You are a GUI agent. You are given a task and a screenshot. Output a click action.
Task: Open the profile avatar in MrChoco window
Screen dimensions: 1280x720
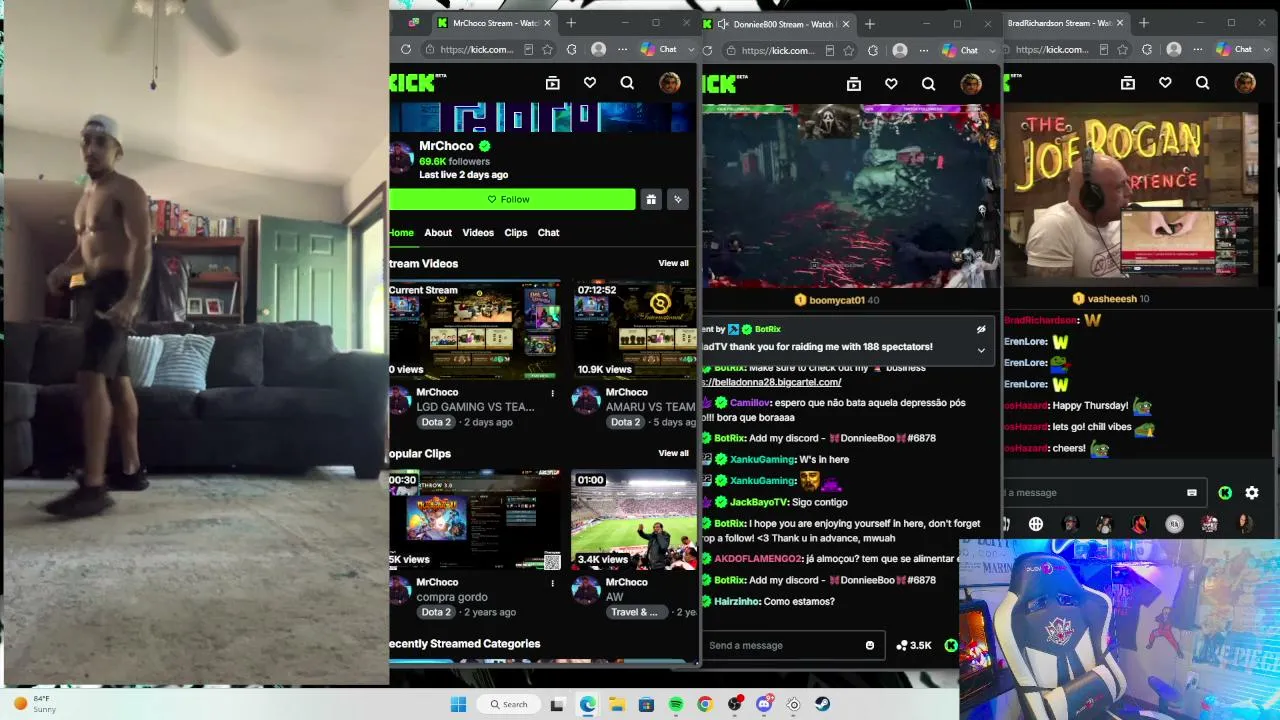point(670,83)
